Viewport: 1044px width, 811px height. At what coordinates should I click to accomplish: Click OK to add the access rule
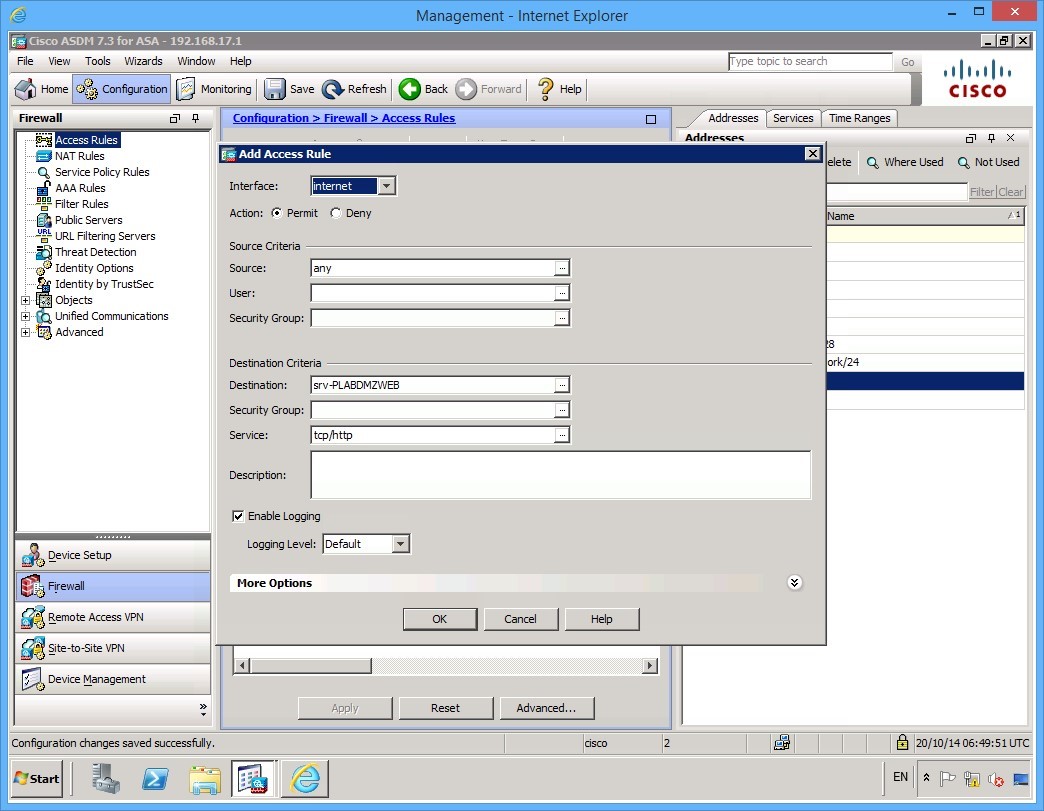[439, 619]
